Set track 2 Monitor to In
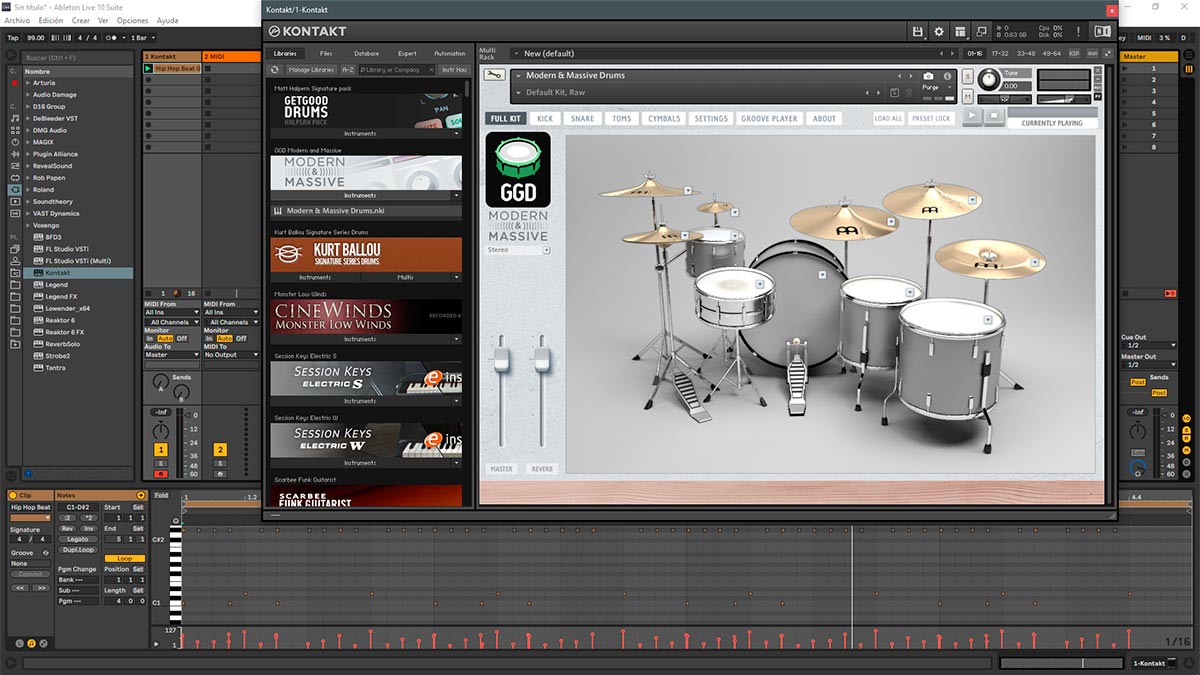The height and width of the screenshot is (675, 1200). [x=210, y=338]
